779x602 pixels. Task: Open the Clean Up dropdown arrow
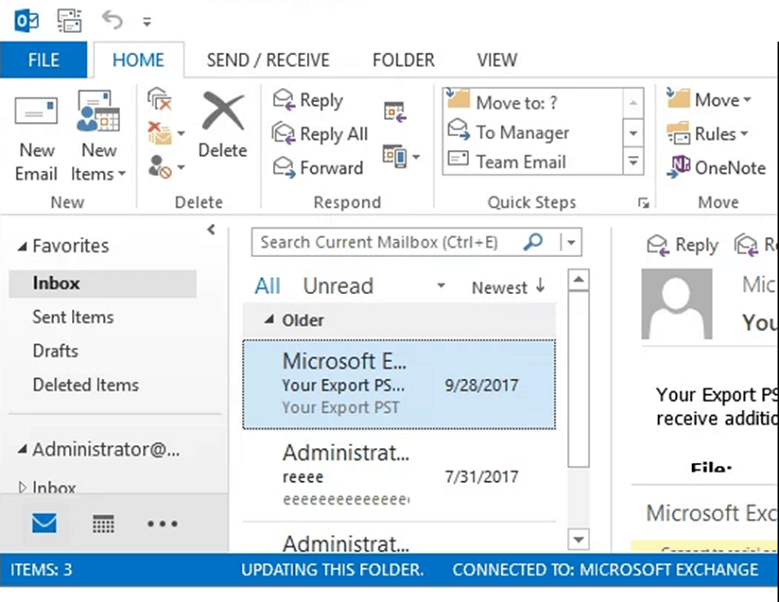181,133
